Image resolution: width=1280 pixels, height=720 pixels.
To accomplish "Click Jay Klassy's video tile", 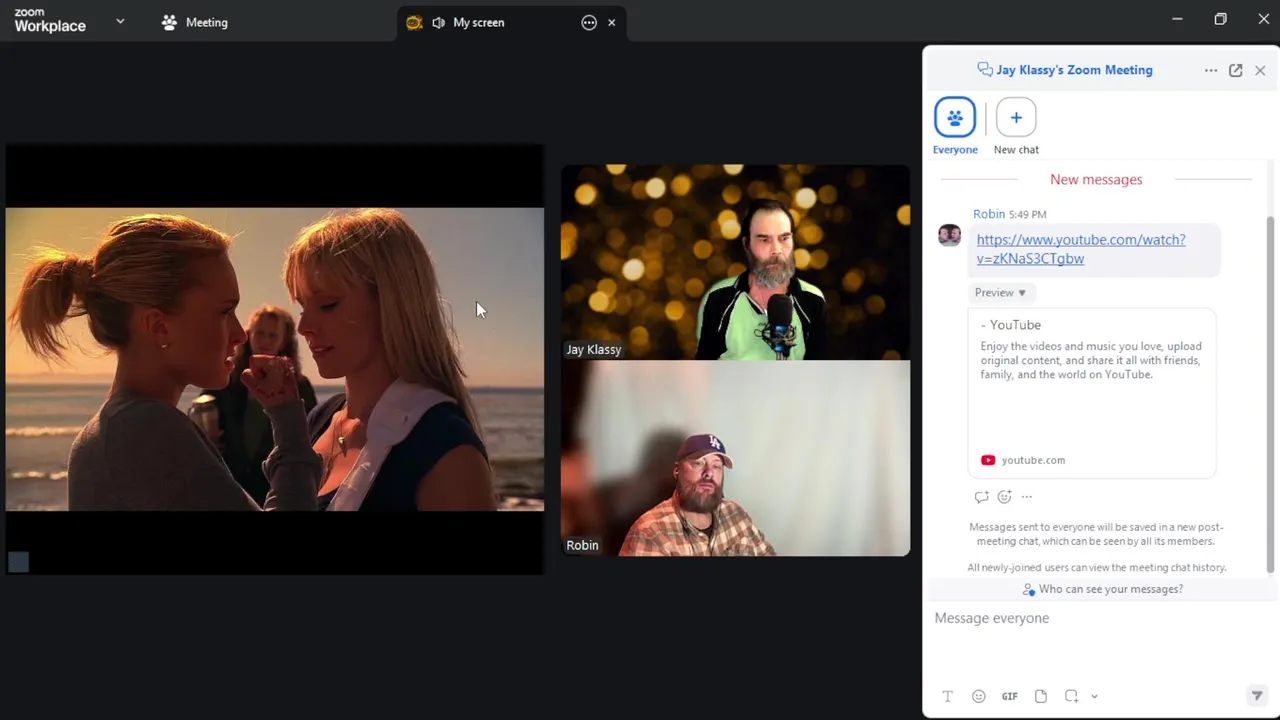I will pos(735,262).
